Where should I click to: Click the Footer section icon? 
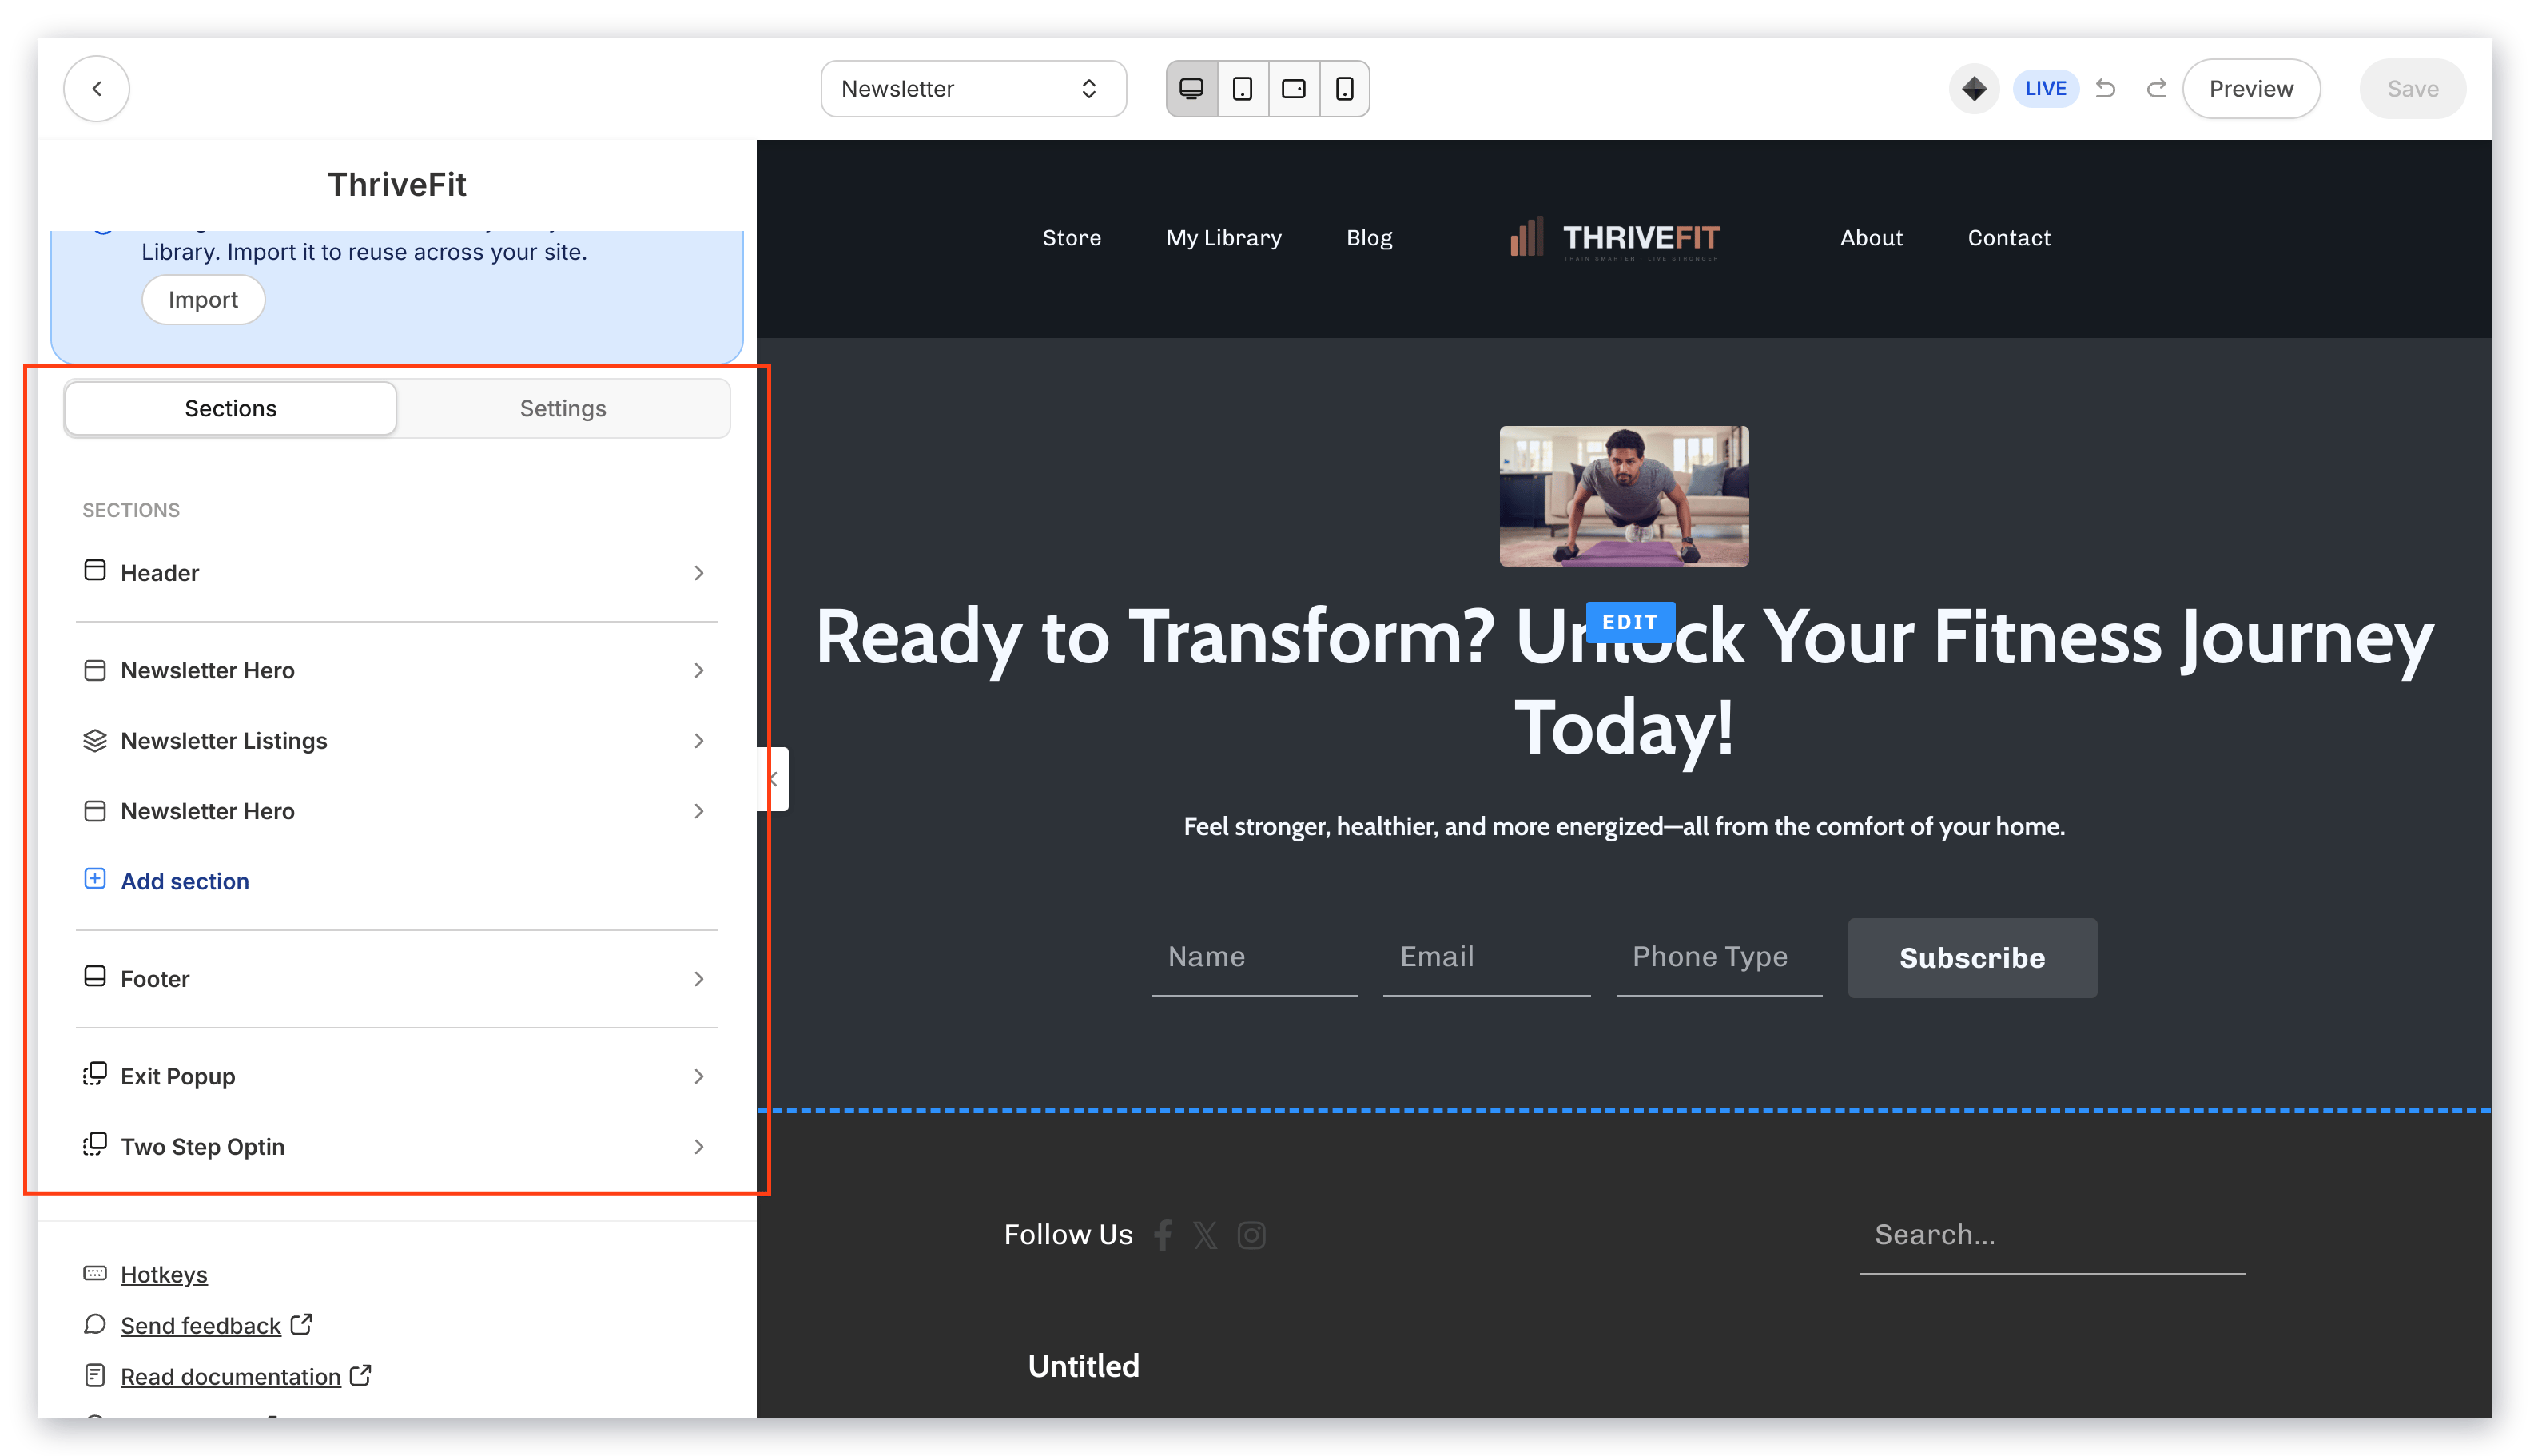point(95,976)
